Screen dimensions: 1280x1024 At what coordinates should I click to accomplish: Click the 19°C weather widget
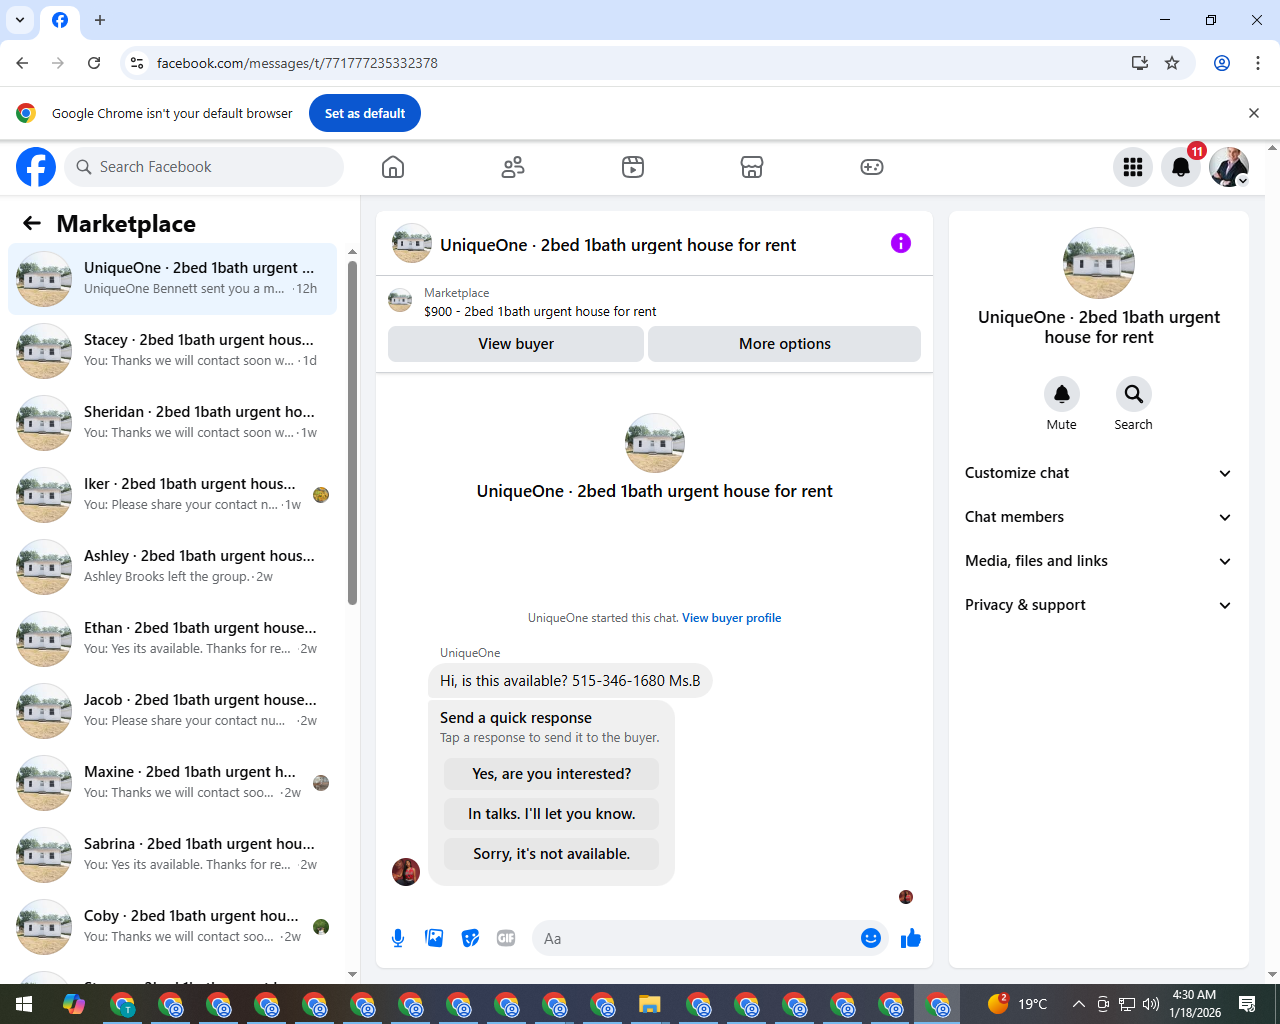[x=1018, y=1004]
